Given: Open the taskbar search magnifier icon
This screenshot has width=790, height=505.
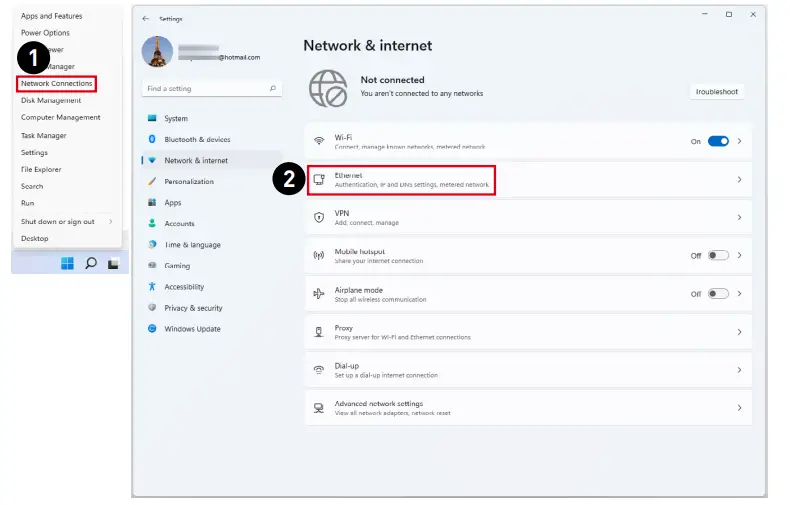Looking at the screenshot, I should pyautogui.click(x=91, y=263).
